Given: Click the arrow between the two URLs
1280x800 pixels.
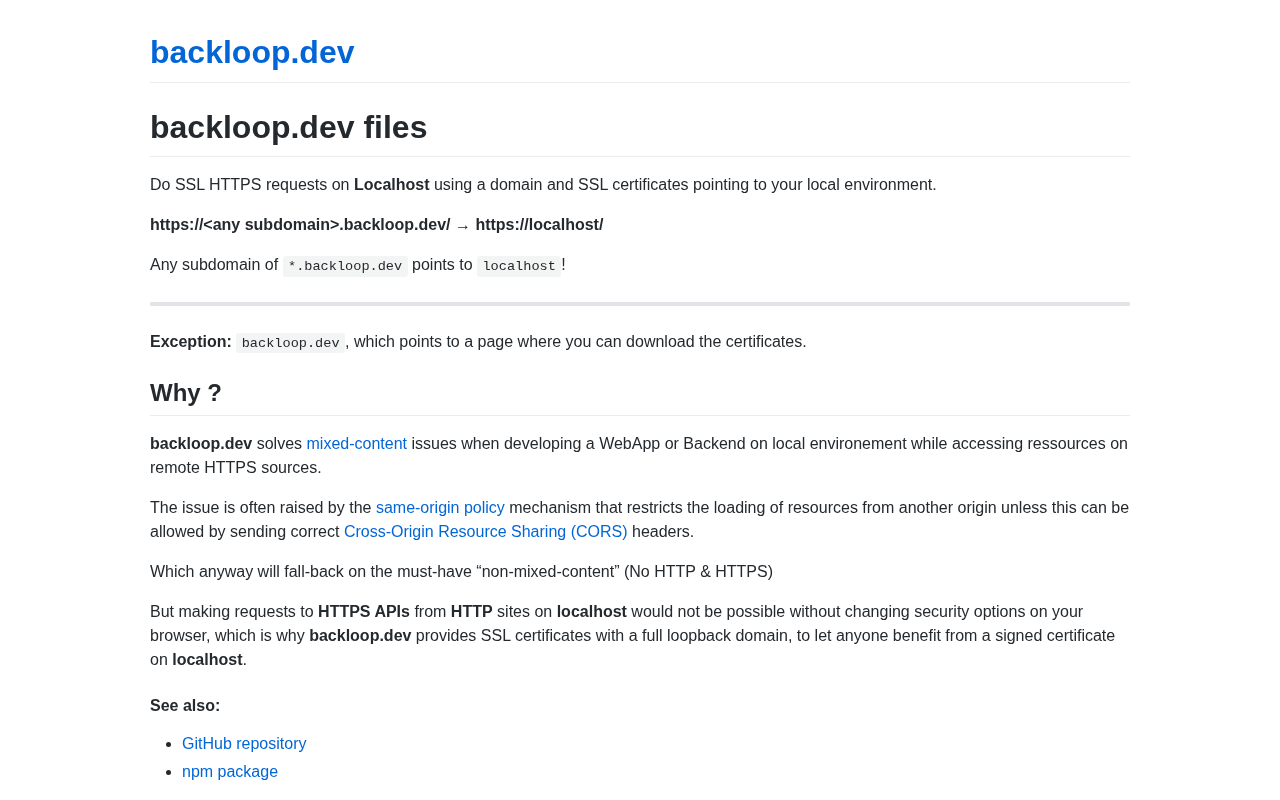Looking at the screenshot, I should tap(463, 226).
